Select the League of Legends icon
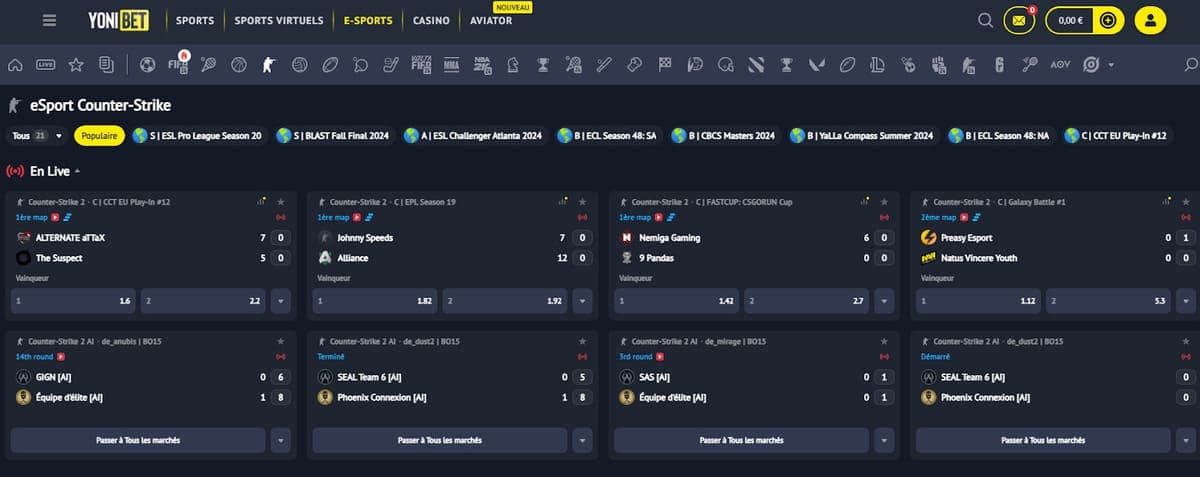Image resolution: width=1200 pixels, height=477 pixels. [878, 65]
